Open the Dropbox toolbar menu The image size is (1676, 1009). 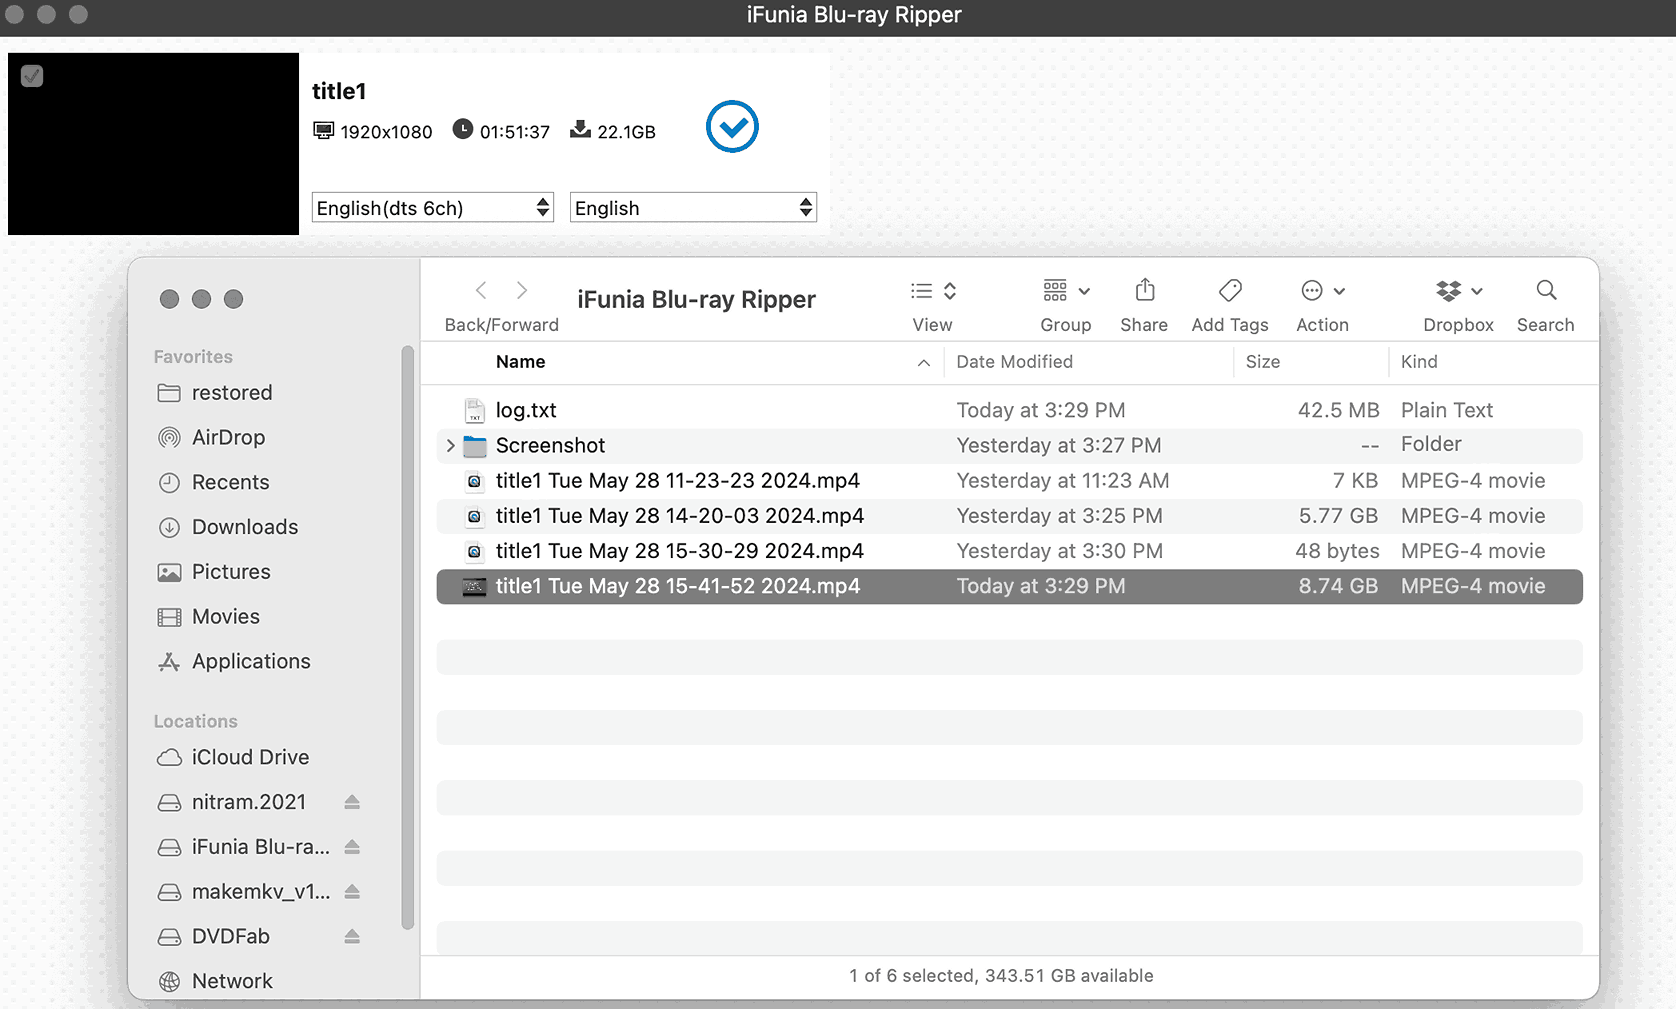[x=1457, y=291]
